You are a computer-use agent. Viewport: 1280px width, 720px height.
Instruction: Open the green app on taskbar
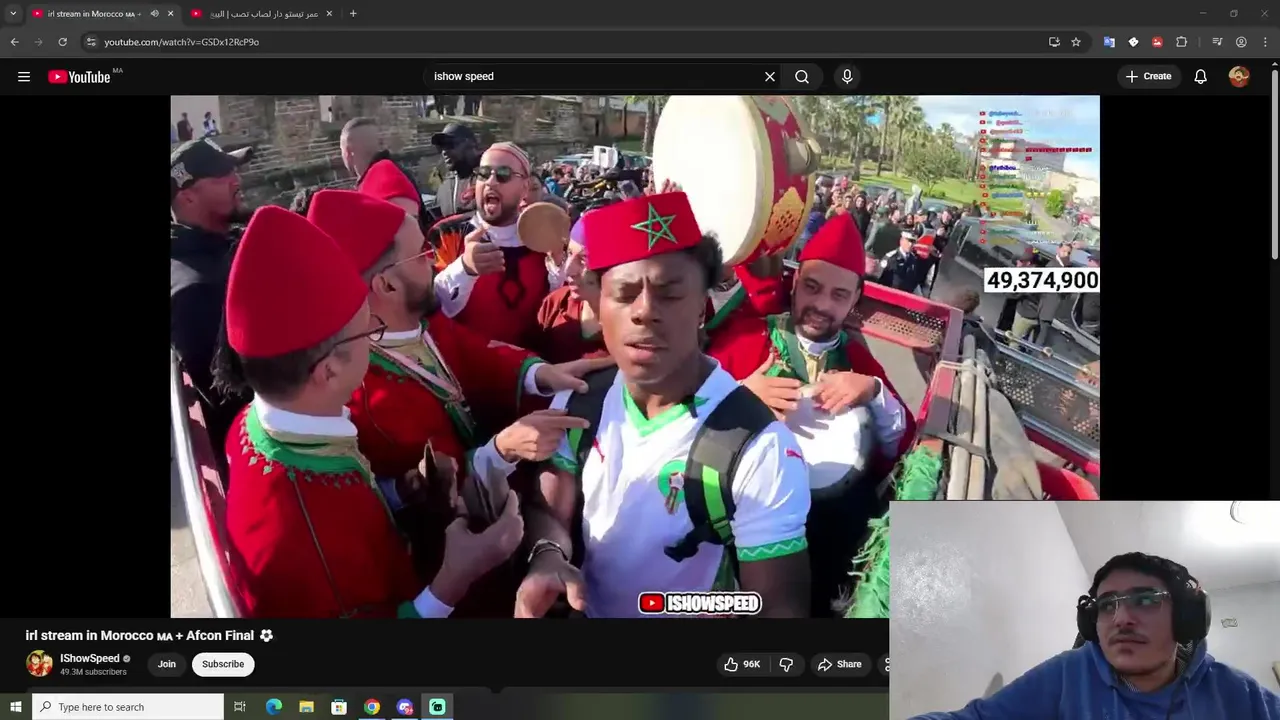[437, 707]
